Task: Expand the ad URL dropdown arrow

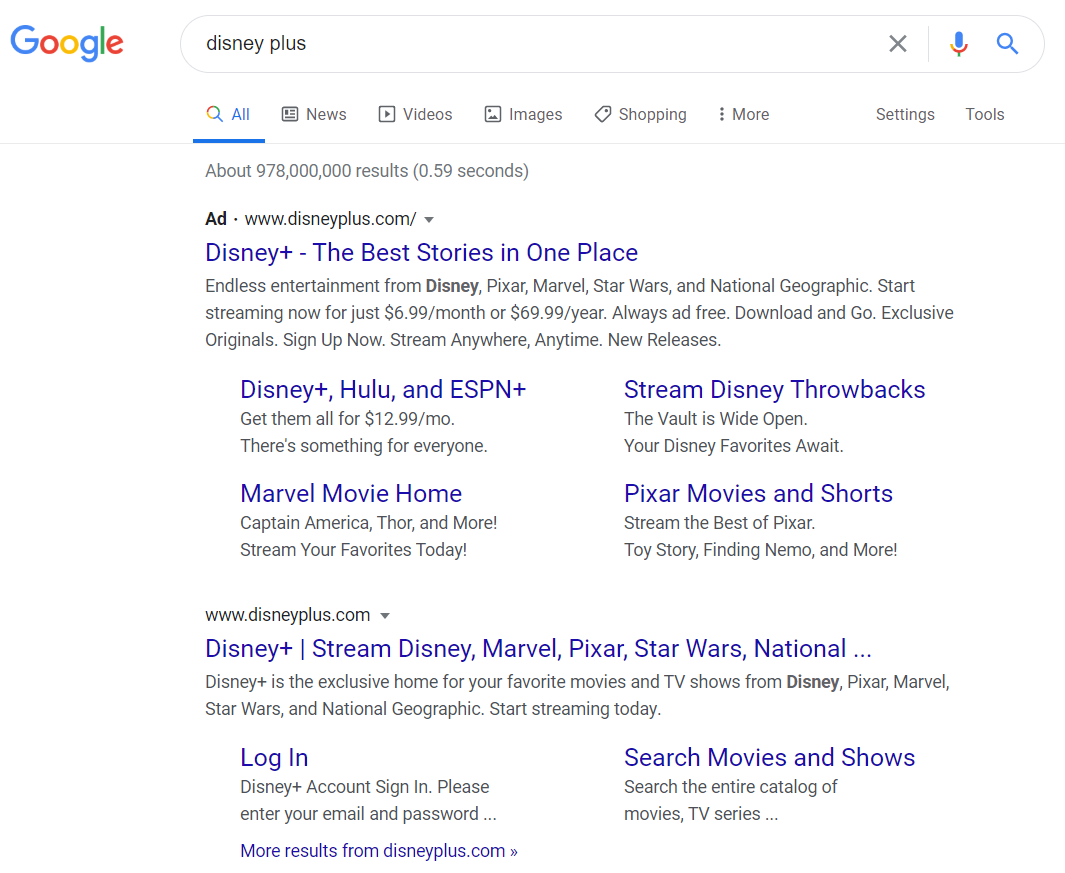Action: tap(429, 219)
